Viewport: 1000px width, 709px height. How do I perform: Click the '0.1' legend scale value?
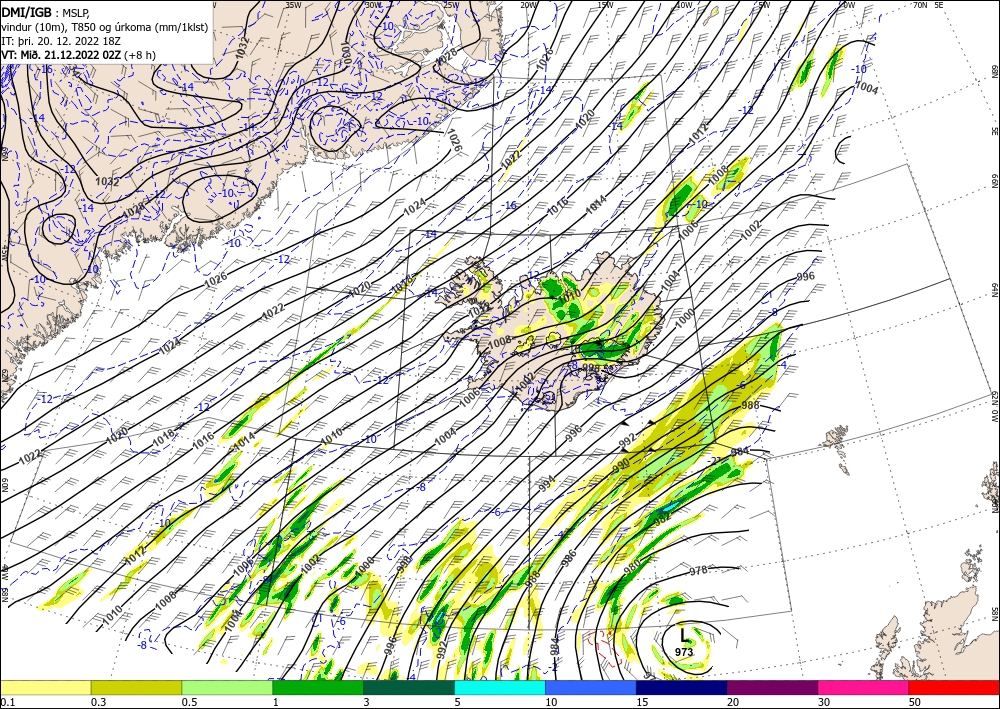pyautogui.click(x=6, y=702)
